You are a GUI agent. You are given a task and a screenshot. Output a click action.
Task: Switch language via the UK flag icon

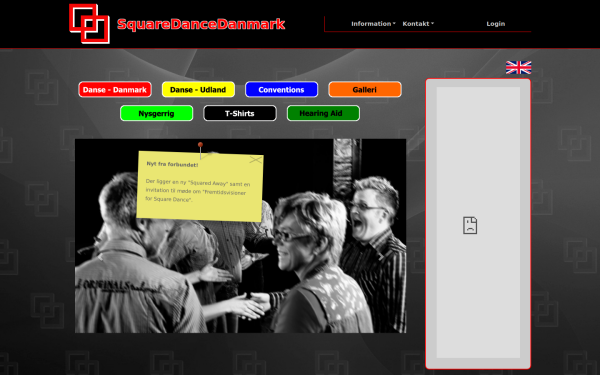click(518, 68)
